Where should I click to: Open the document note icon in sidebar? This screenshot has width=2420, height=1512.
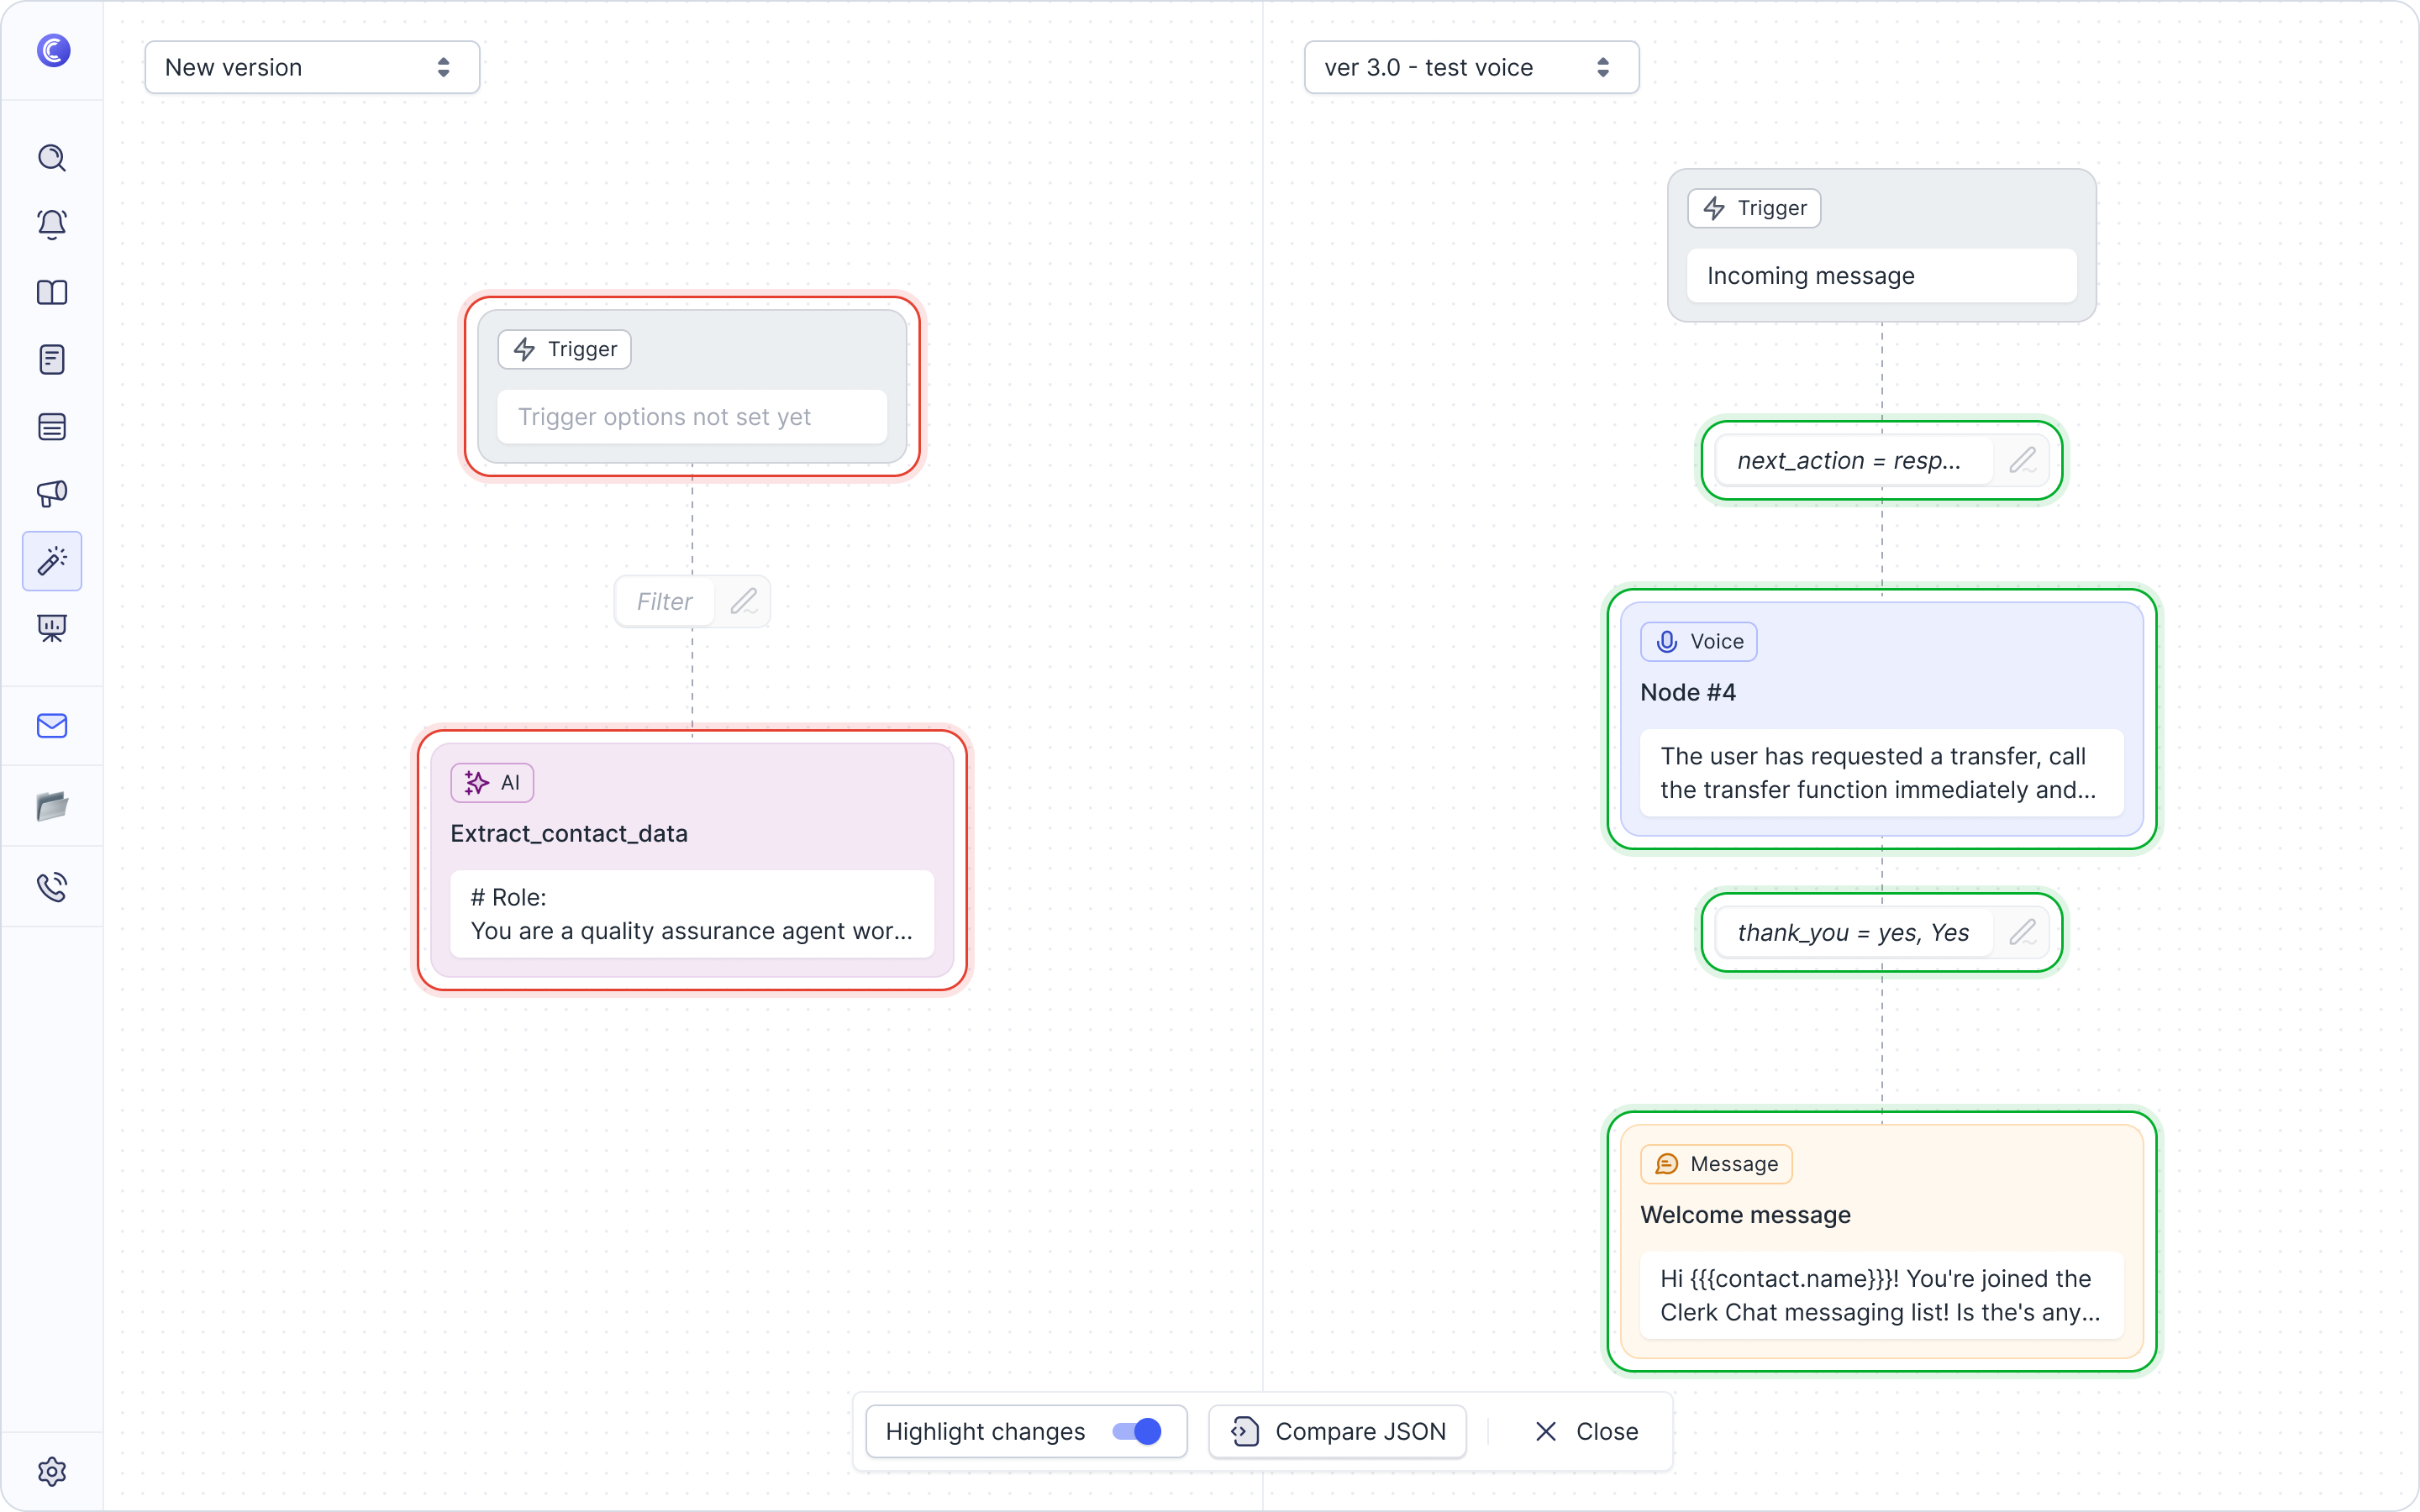(x=52, y=359)
